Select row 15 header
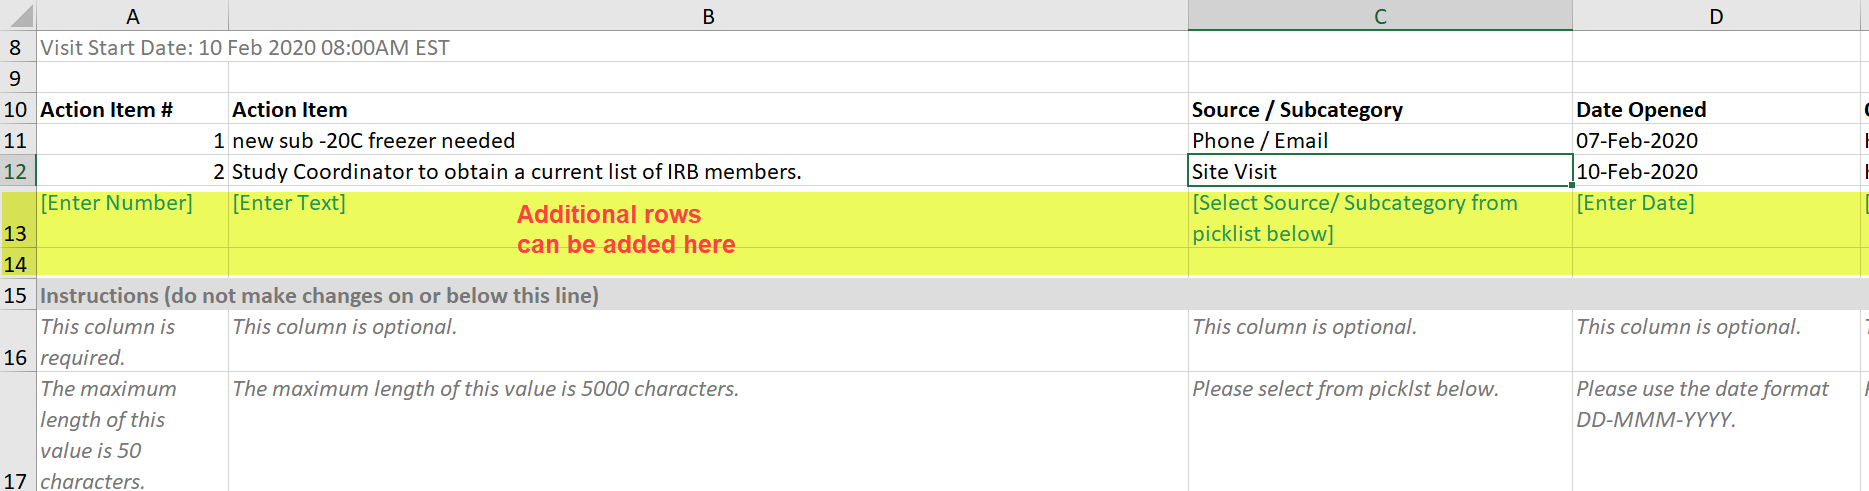Viewport: 1869px width, 491px height. [x=17, y=295]
